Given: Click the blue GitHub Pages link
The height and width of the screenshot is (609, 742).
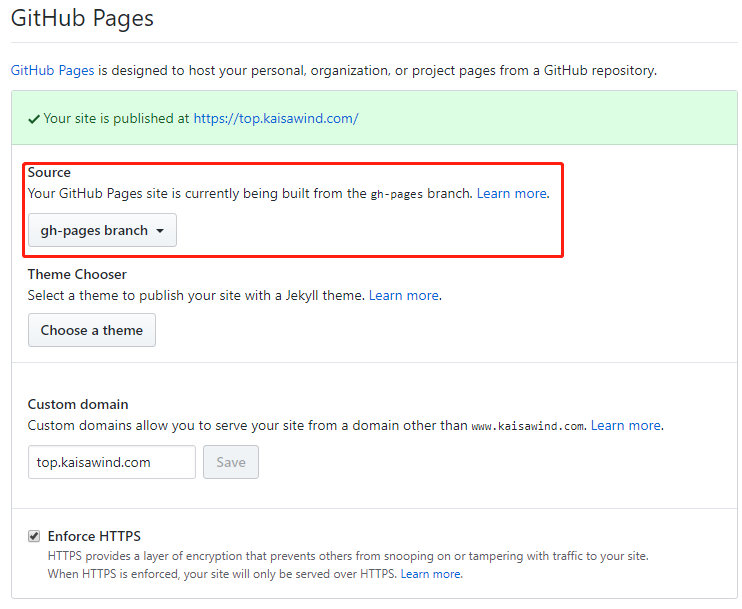Looking at the screenshot, I should point(52,71).
